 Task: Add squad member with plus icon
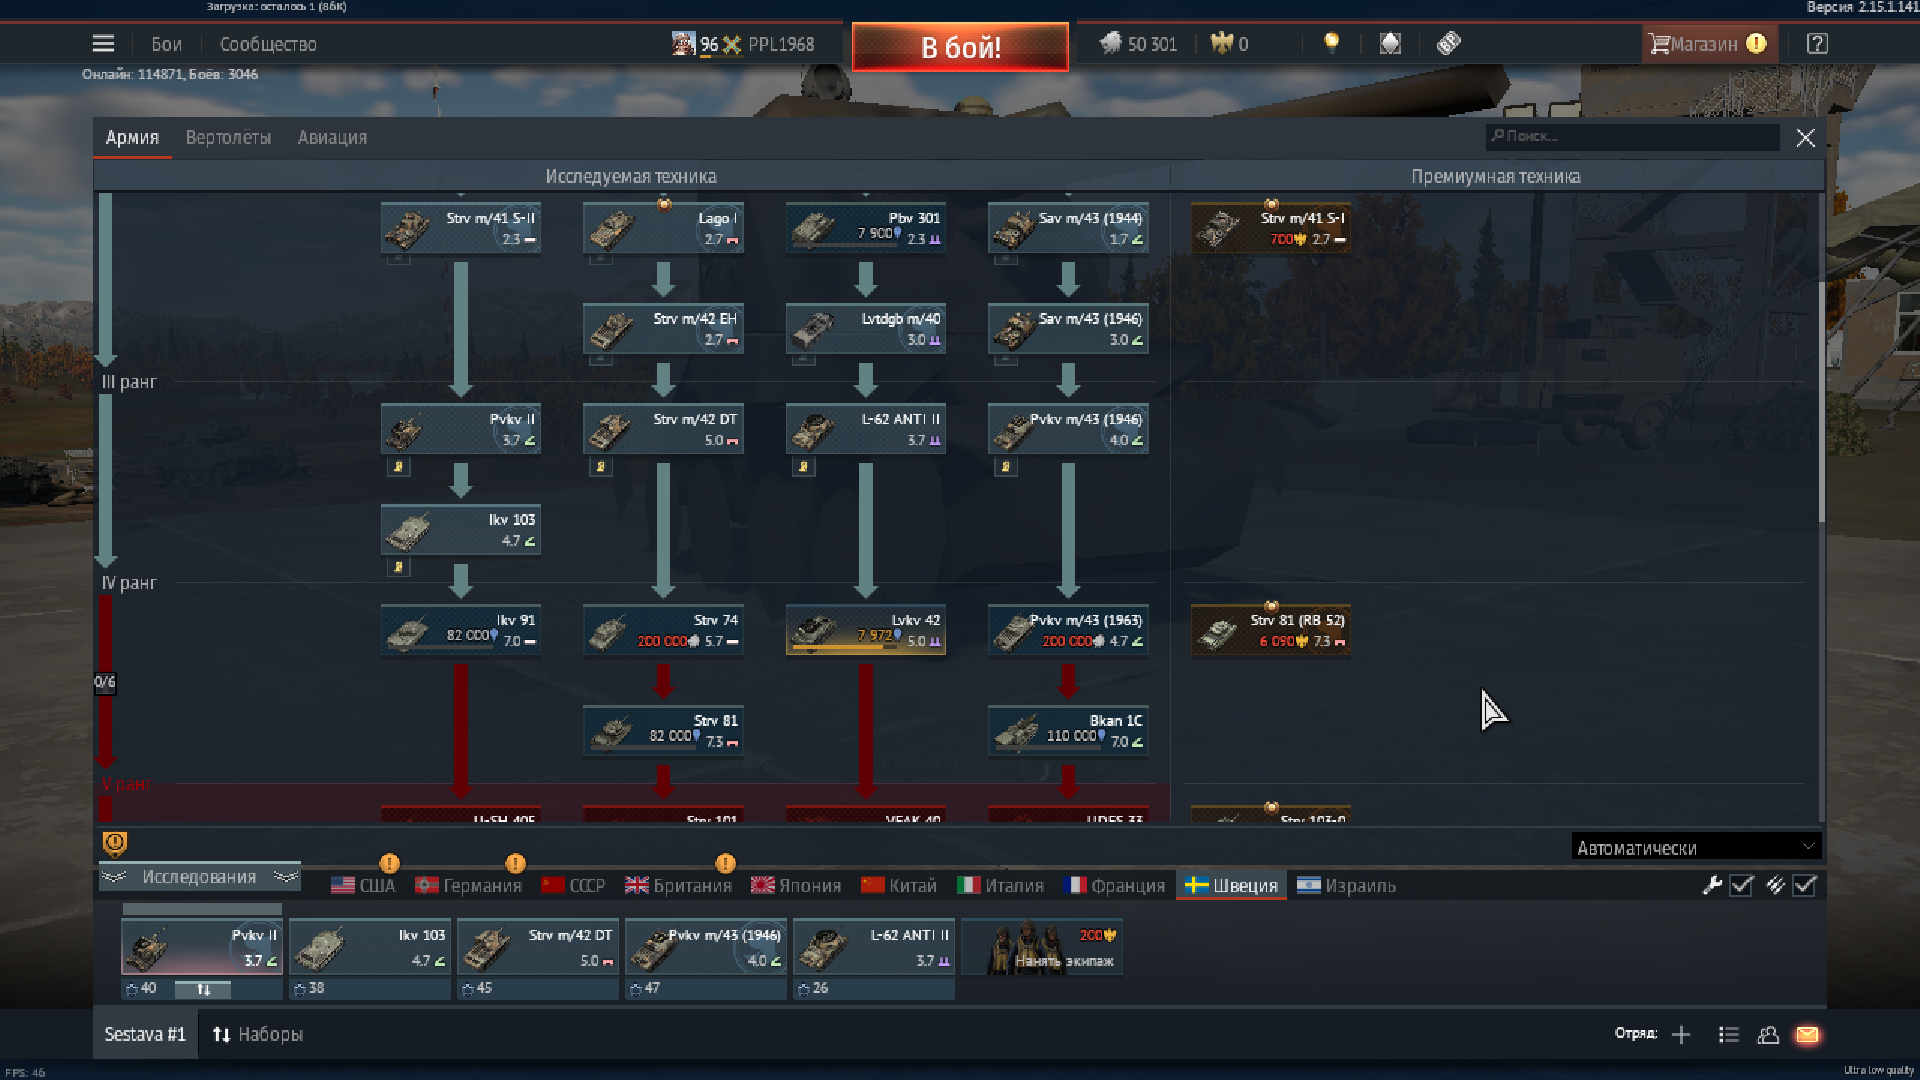tap(1681, 1035)
